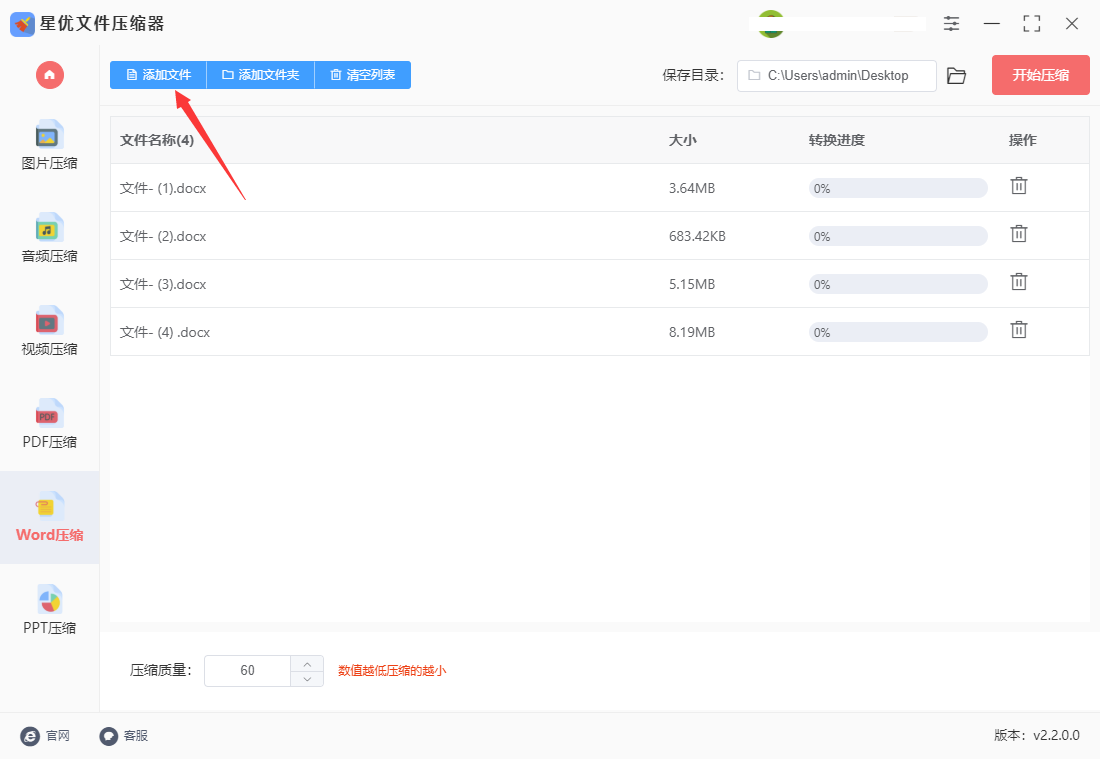
Task: Open the PPT压缩 section
Action: coord(49,610)
